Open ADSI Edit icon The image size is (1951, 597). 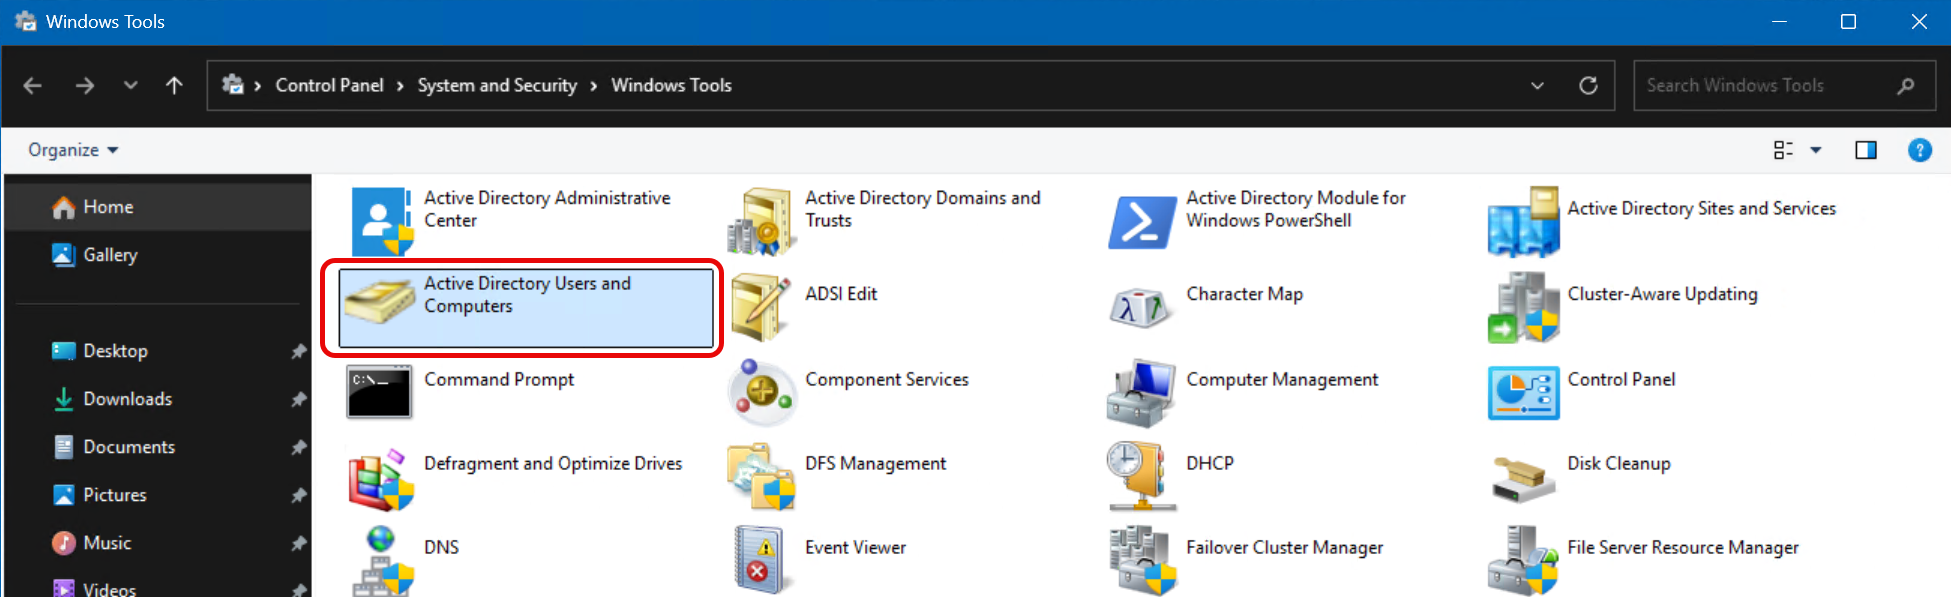pyautogui.click(x=761, y=307)
